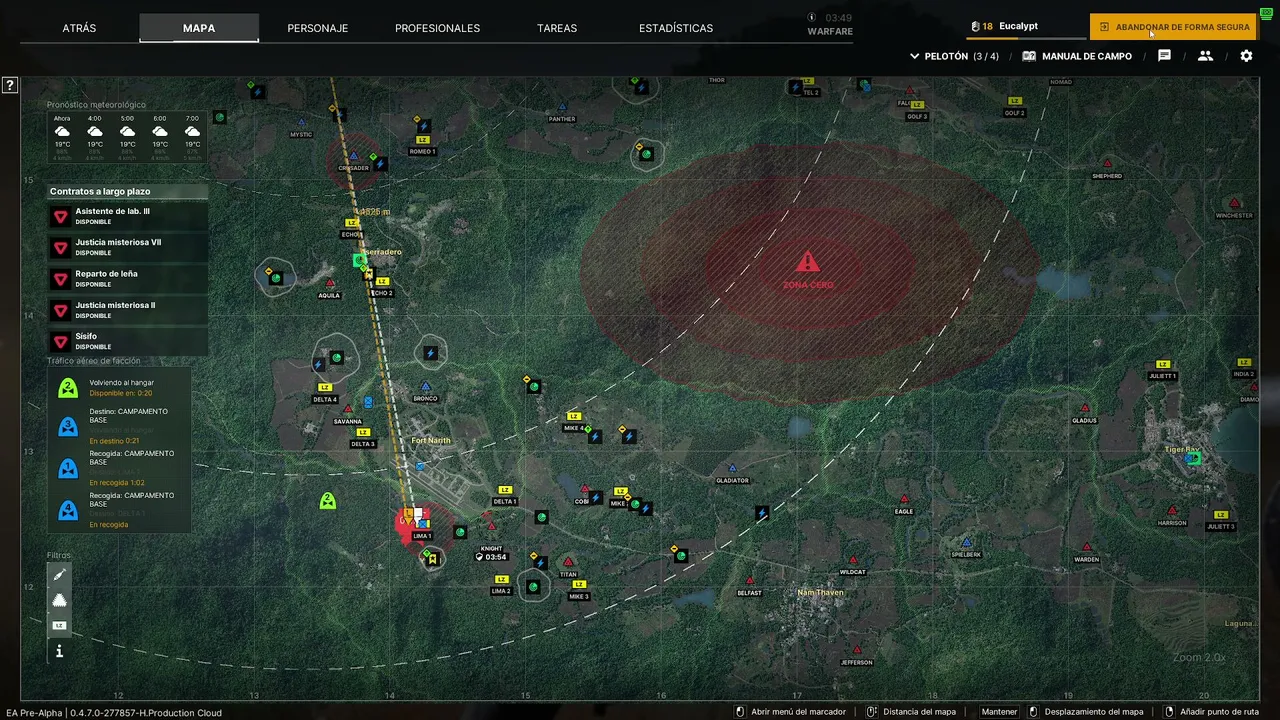Open the settings gear icon
This screenshot has width=1280, height=720.
click(1246, 56)
